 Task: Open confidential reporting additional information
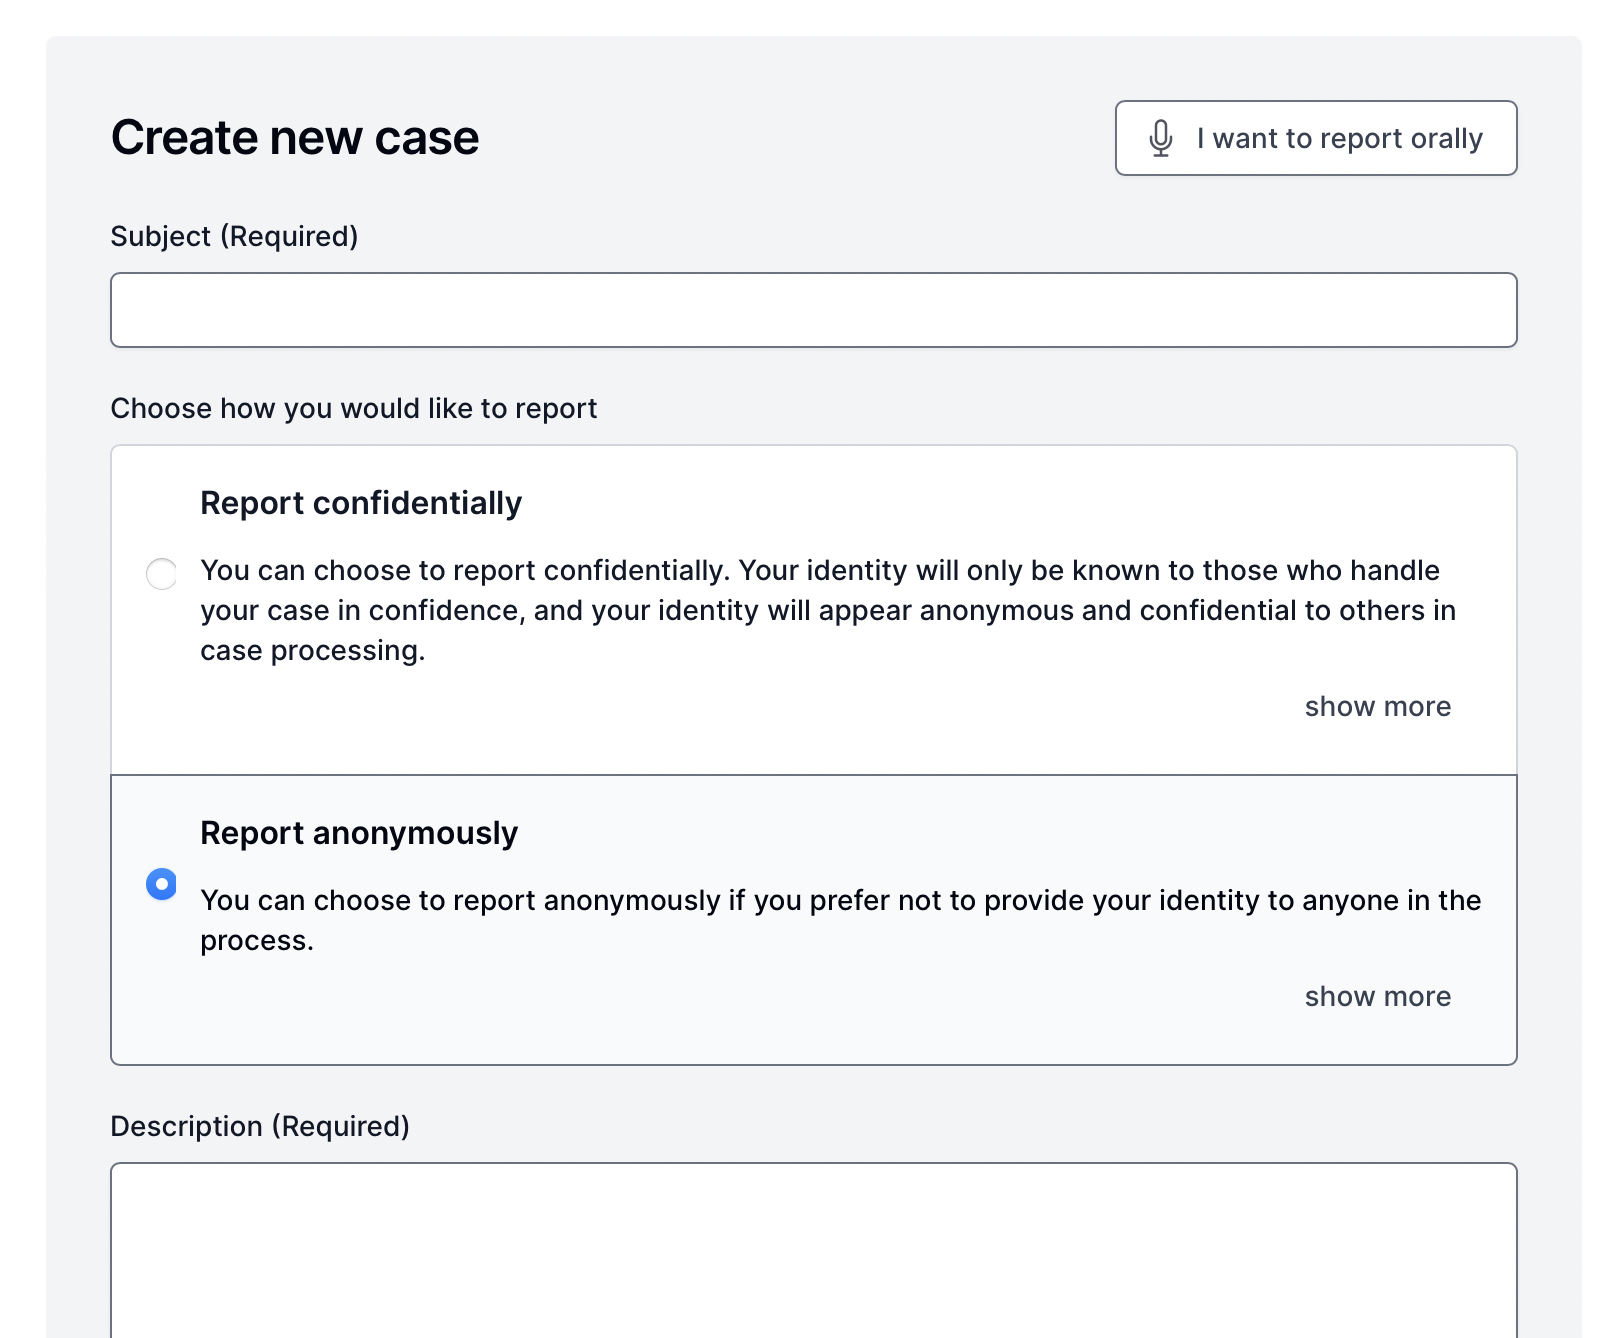point(1378,706)
